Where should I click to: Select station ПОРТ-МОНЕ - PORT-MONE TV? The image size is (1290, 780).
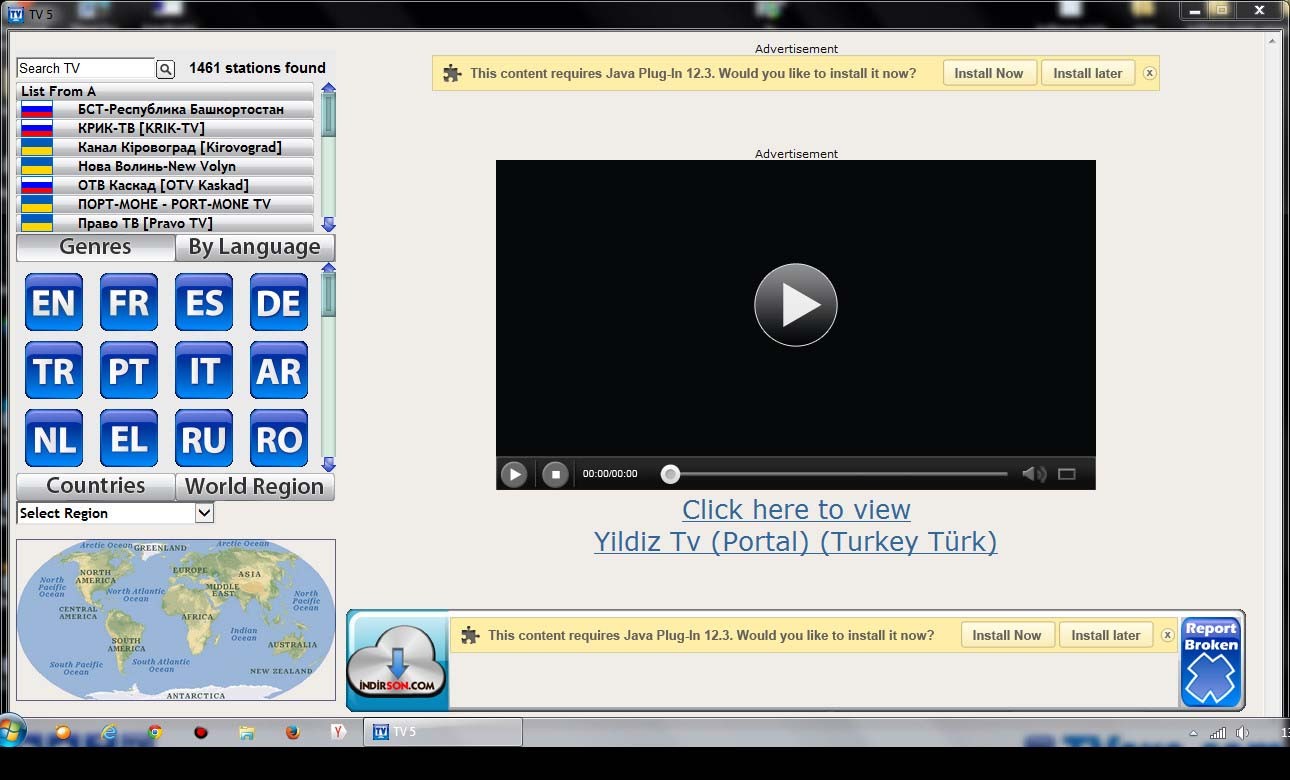click(x=165, y=204)
